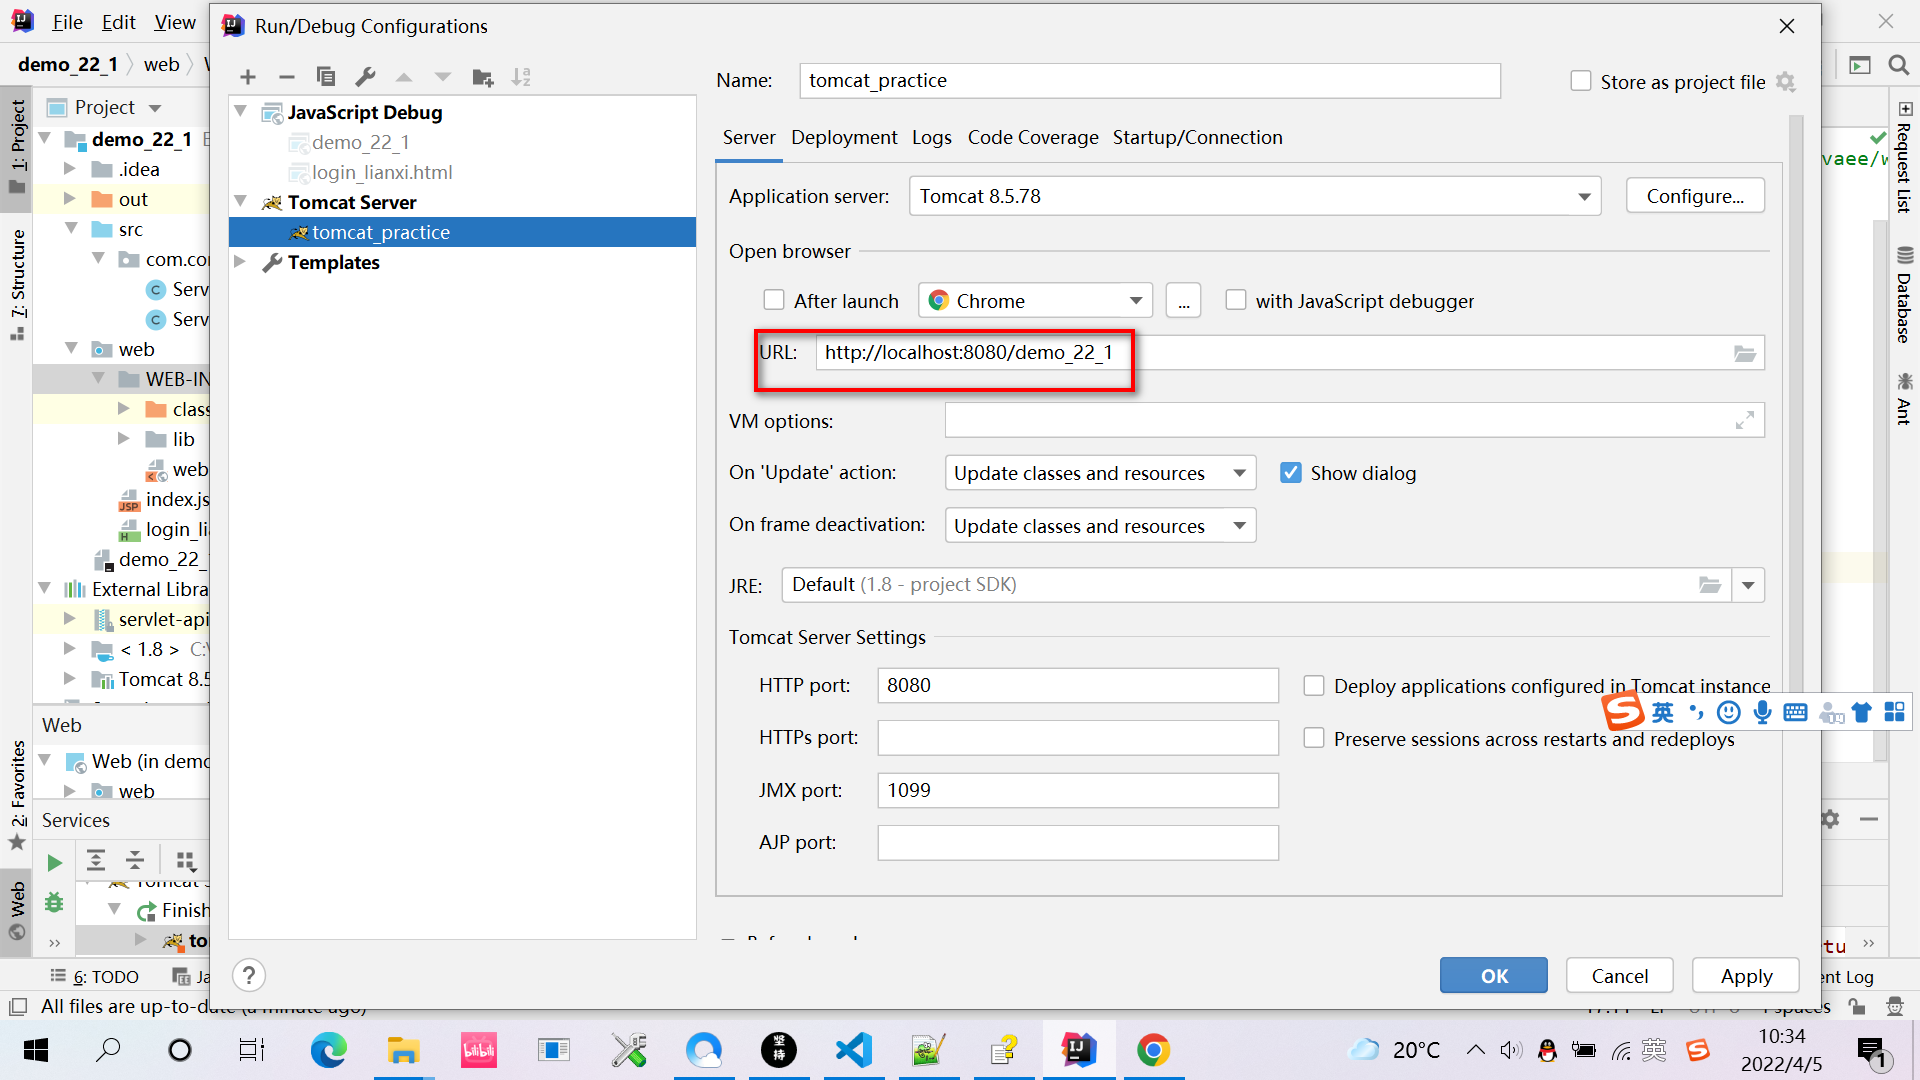Open the URL field folder browse icon

click(x=1744, y=353)
